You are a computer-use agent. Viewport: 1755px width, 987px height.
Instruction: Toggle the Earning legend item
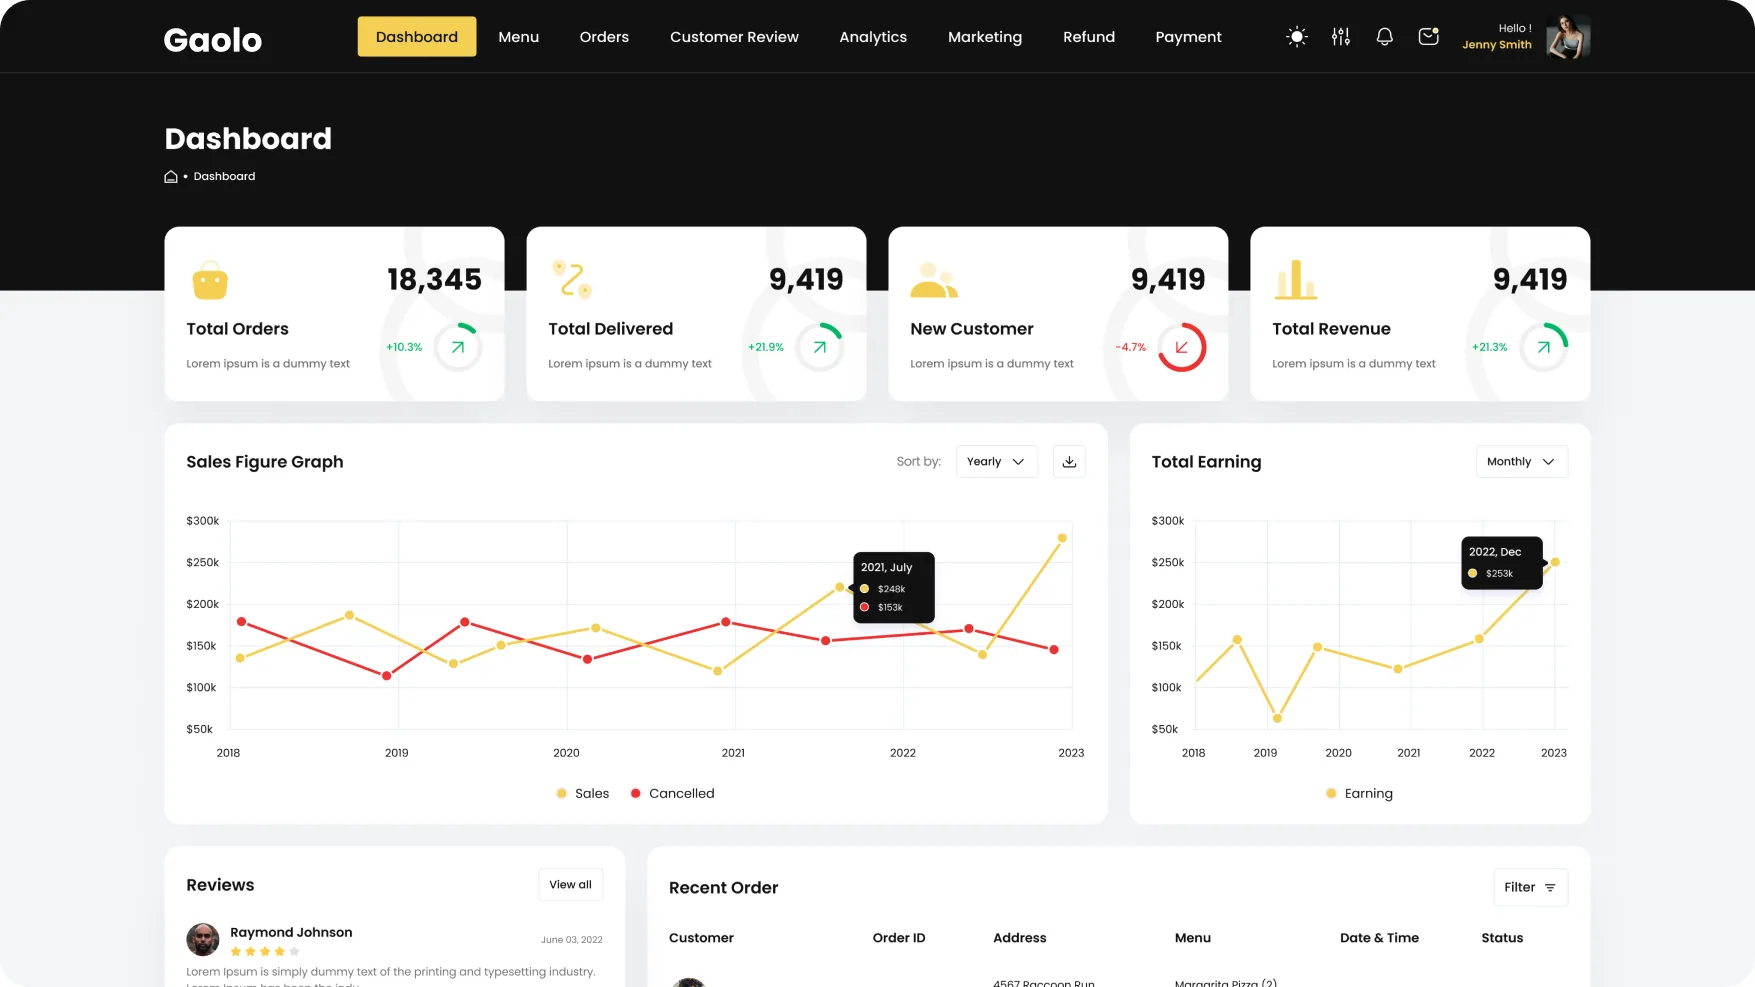(x=1359, y=794)
